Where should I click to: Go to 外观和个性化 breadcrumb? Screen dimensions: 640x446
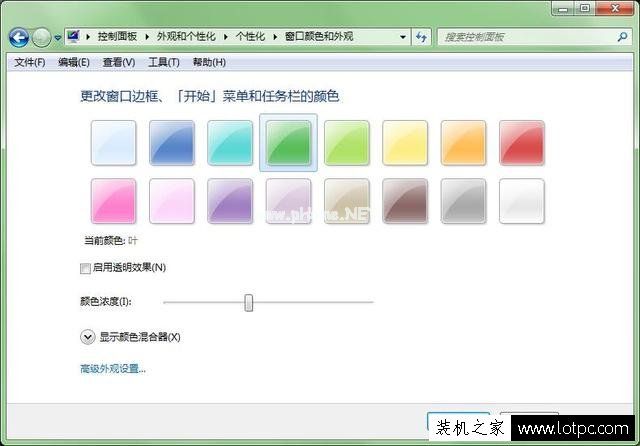click(x=186, y=37)
